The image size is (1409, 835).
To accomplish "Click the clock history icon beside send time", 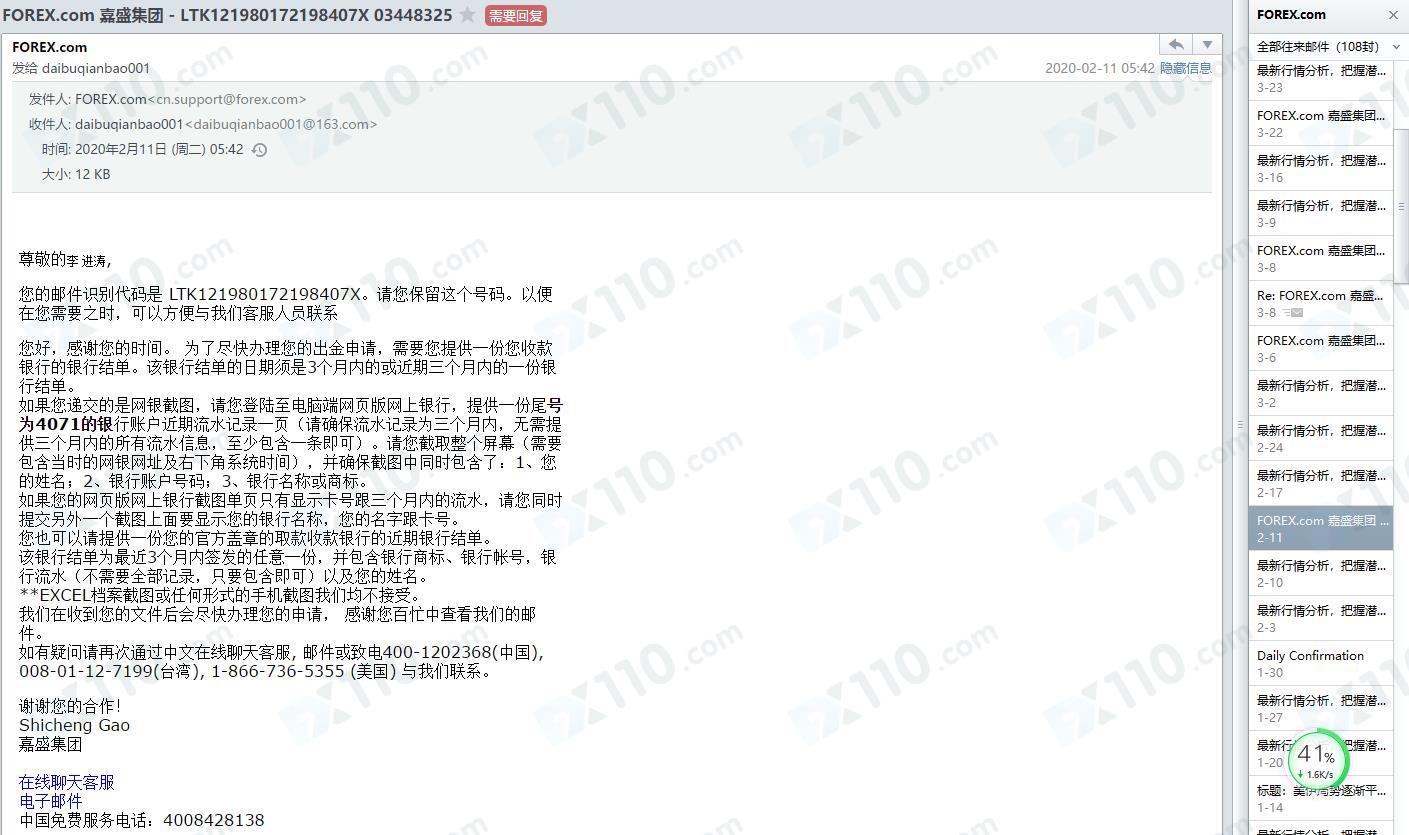I will tap(259, 150).
